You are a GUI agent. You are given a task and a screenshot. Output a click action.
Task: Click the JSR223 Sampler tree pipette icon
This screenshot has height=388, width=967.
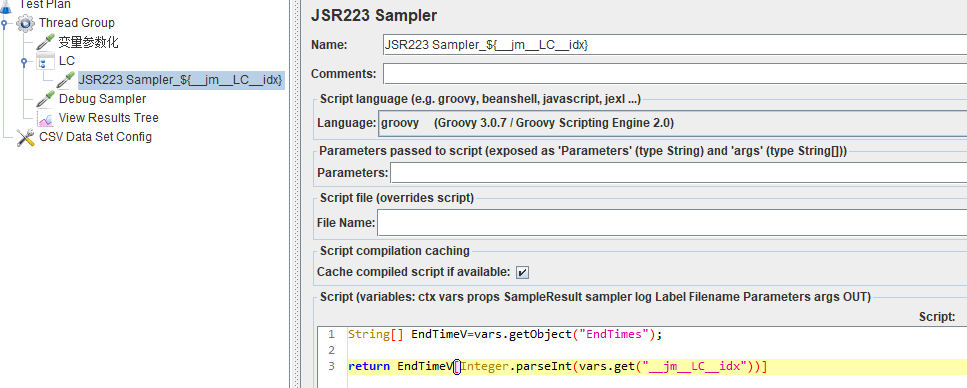(65, 80)
